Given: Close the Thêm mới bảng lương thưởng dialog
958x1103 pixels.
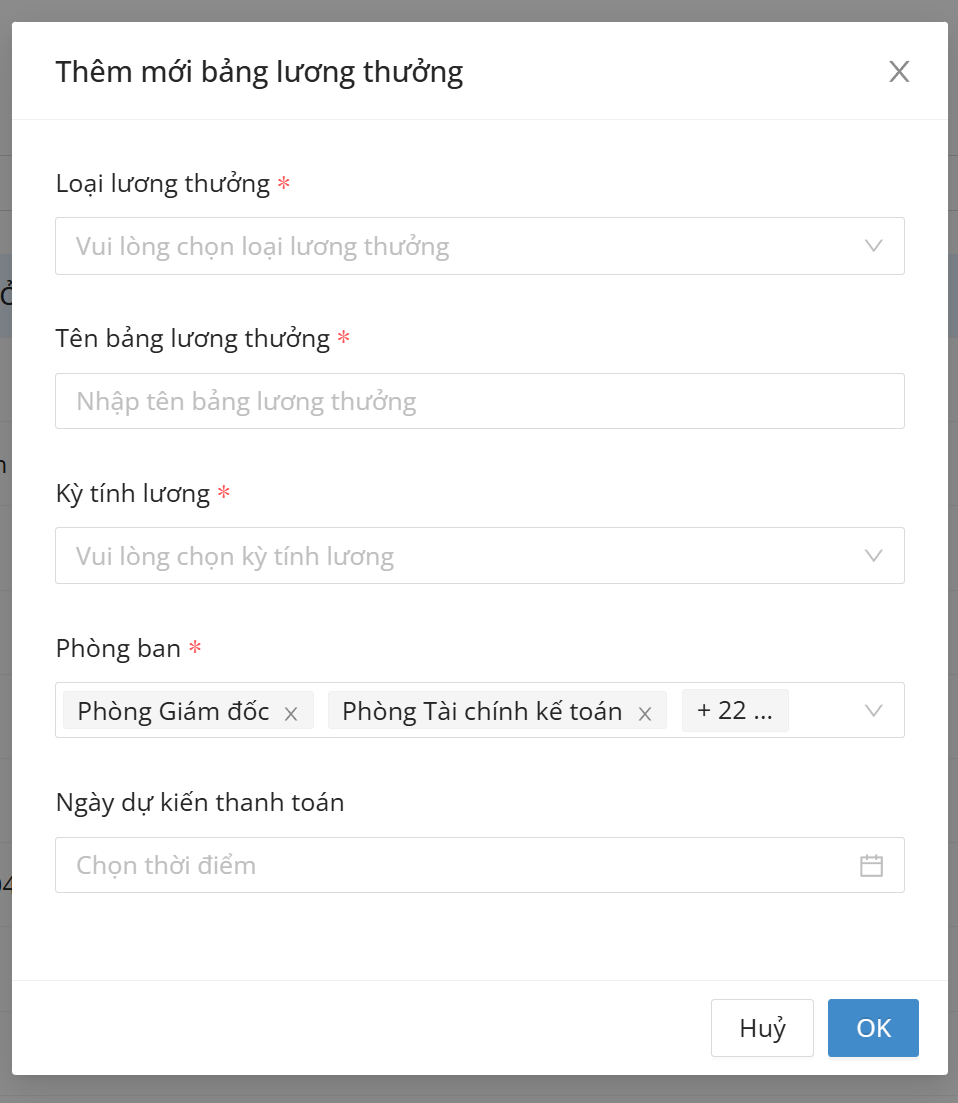Looking at the screenshot, I should pos(899,72).
